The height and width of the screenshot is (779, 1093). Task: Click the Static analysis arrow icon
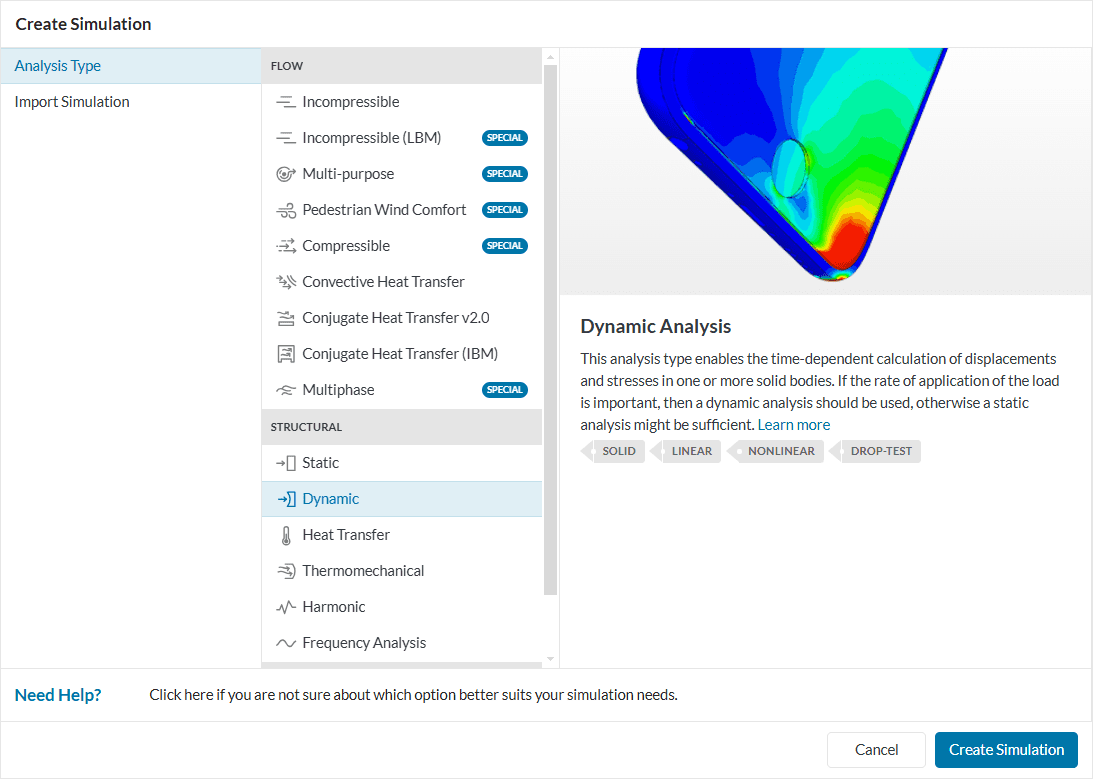click(x=284, y=462)
